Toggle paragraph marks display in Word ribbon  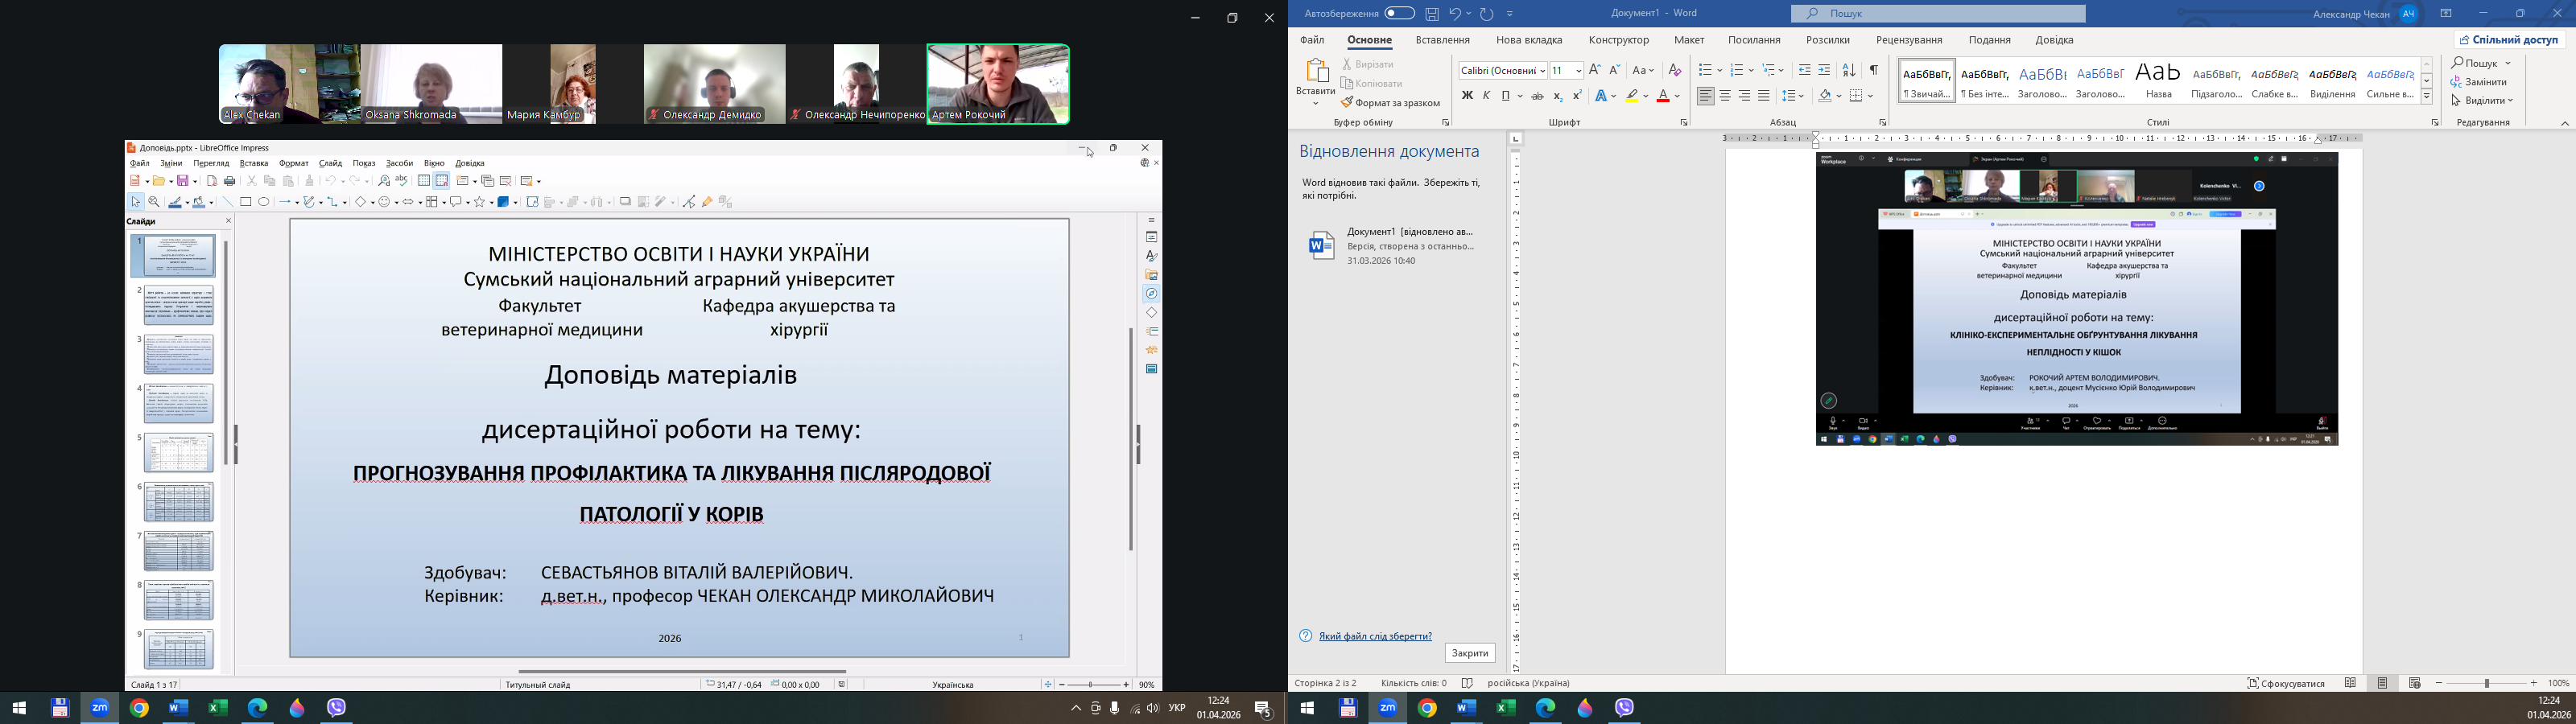coord(1873,70)
